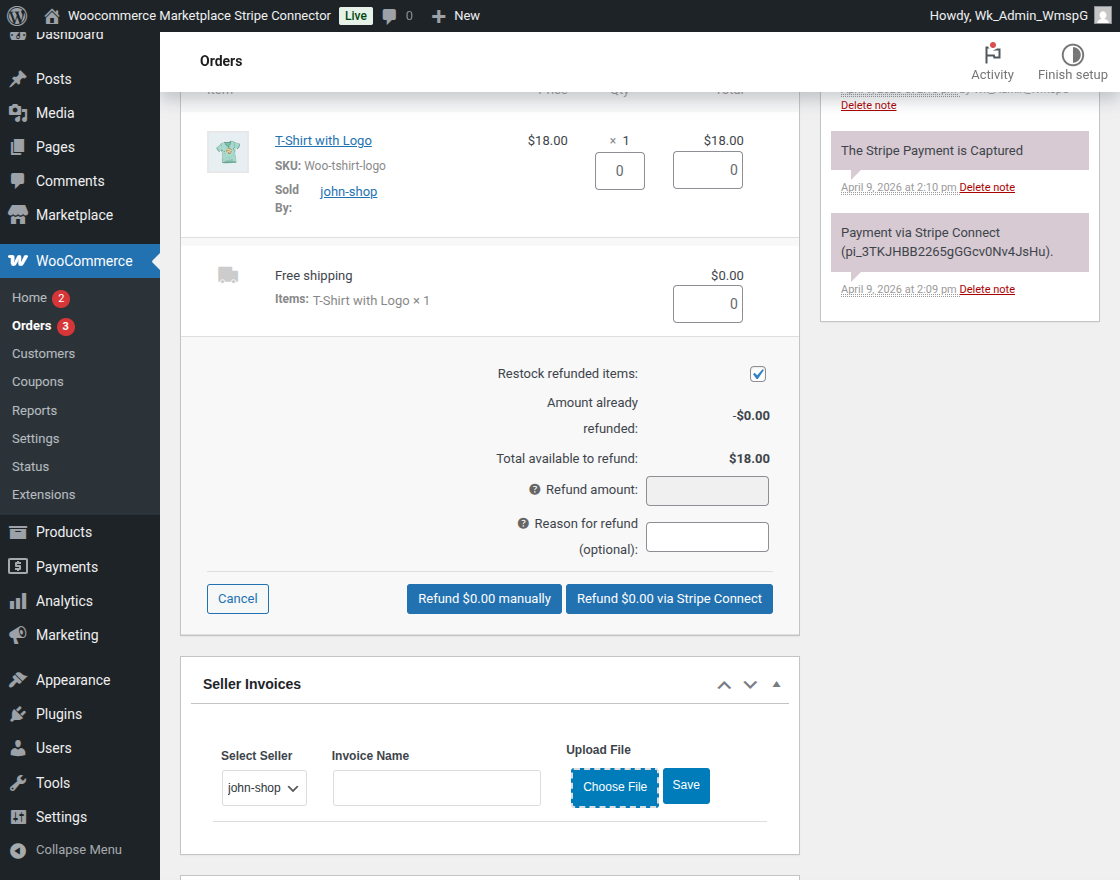This screenshot has height=880, width=1120.
Task: Click the Marketing megaphone icon
Action: pyautogui.click(x=20, y=634)
